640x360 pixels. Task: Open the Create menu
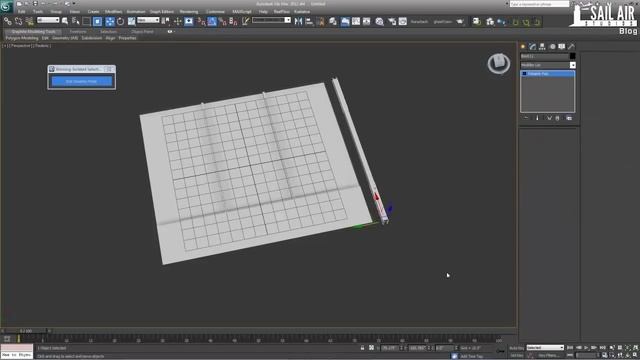[x=93, y=11]
